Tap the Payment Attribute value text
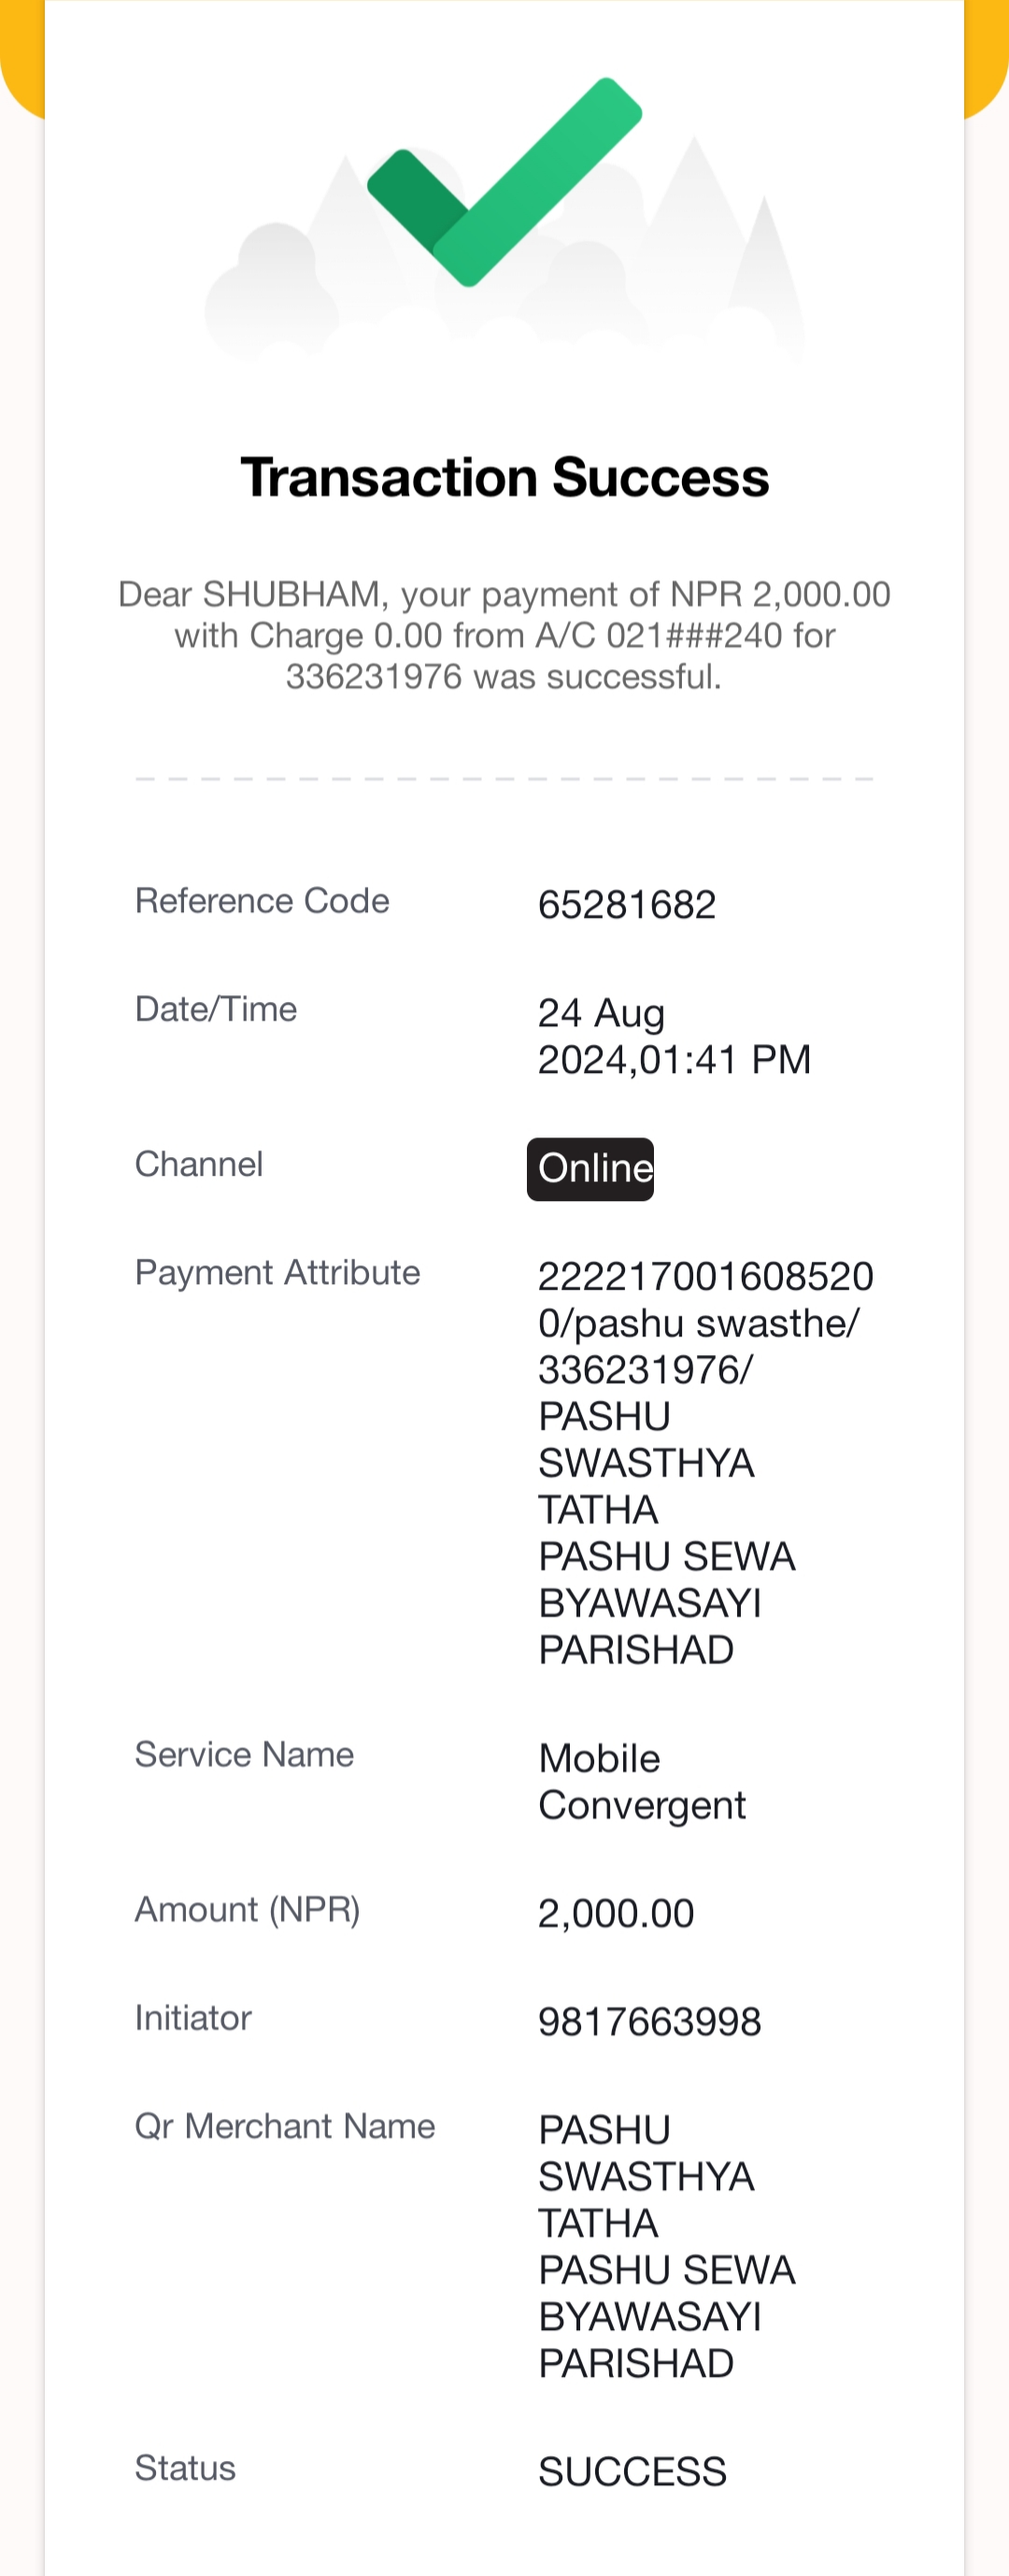The width and height of the screenshot is (1009, 2576). 705,1463
